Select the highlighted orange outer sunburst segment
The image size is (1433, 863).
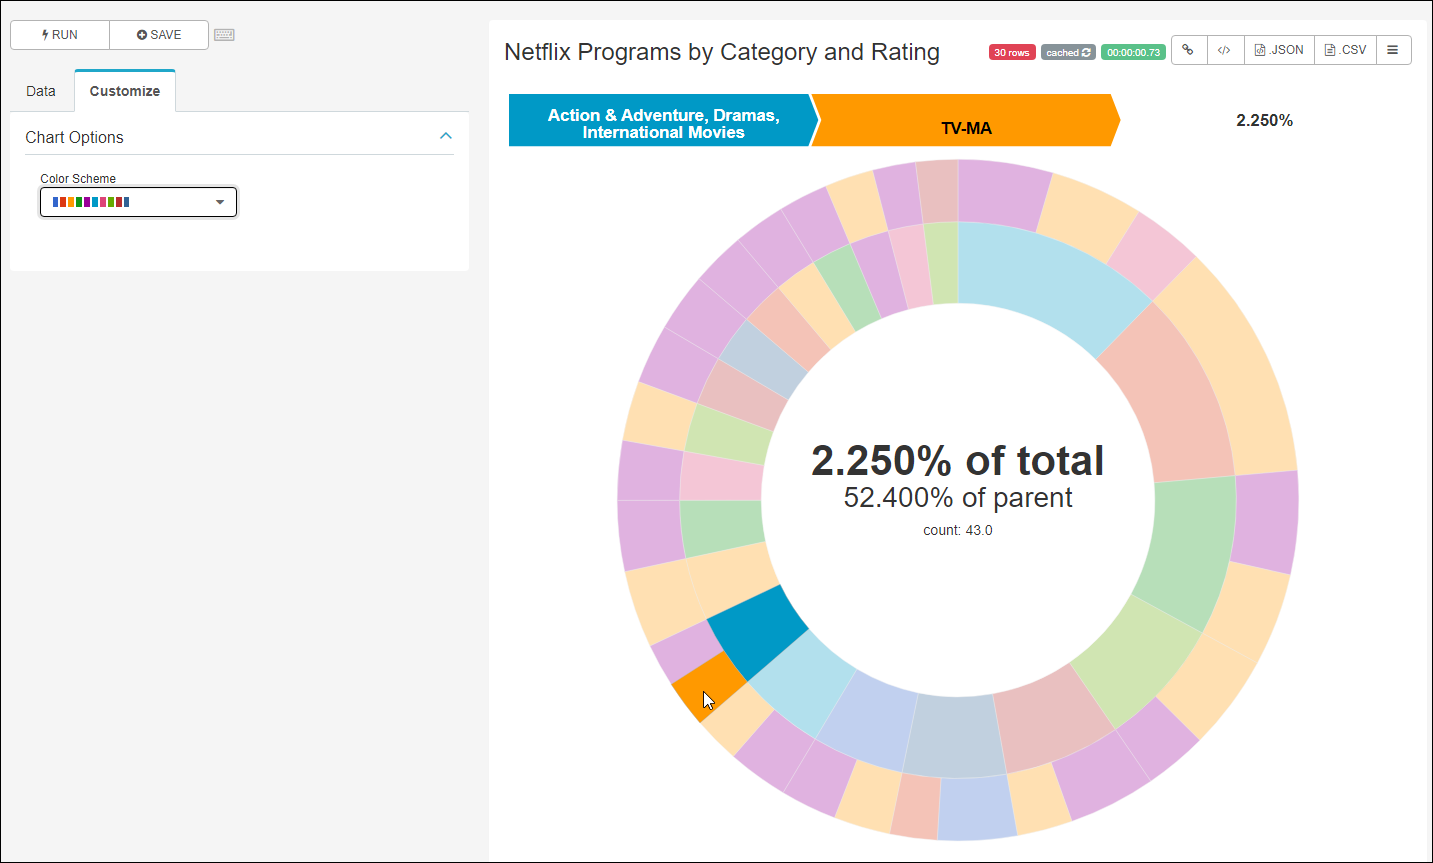708,688
